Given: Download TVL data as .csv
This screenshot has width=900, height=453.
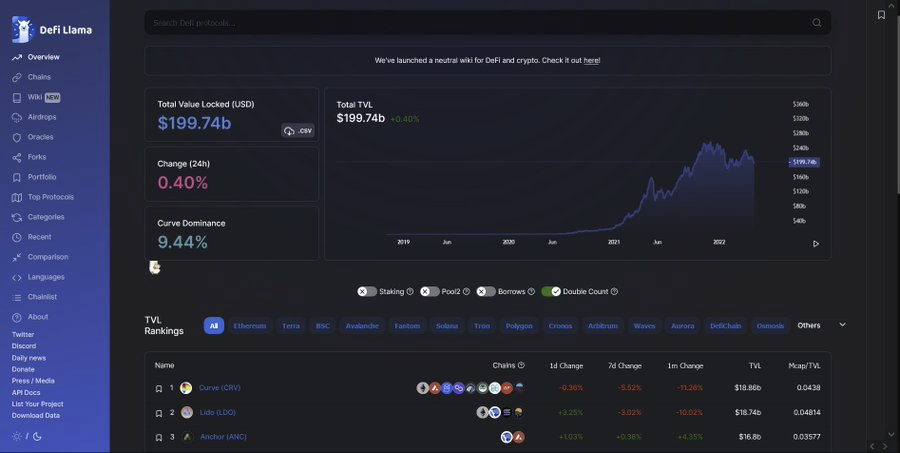Looking at the screenshot, I should 298,131.
